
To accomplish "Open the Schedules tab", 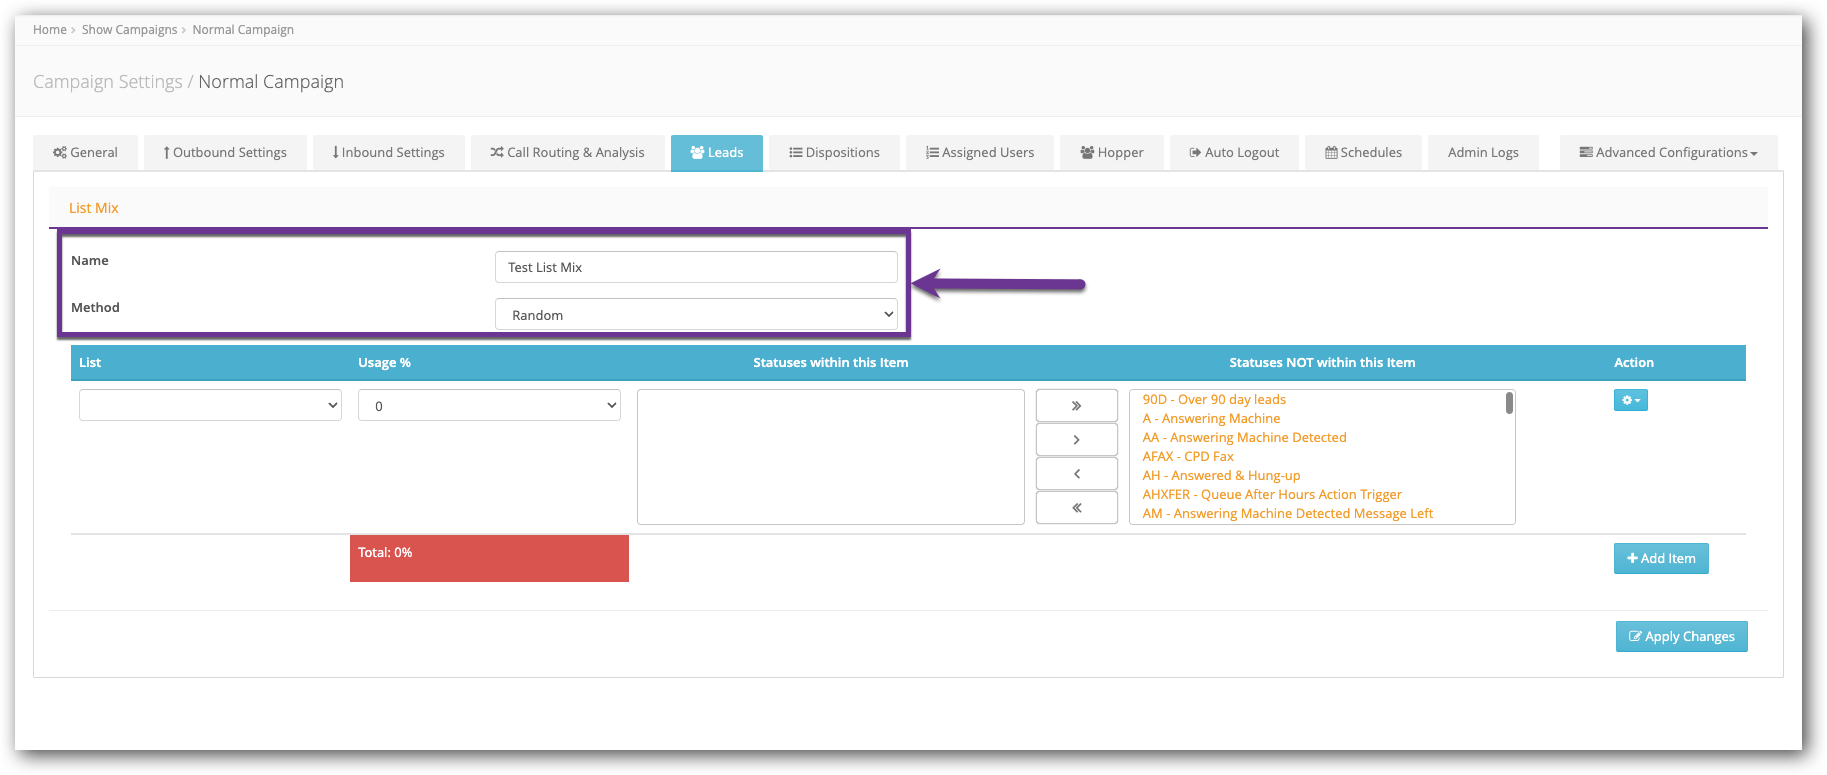I will [x=1363, y=153].
